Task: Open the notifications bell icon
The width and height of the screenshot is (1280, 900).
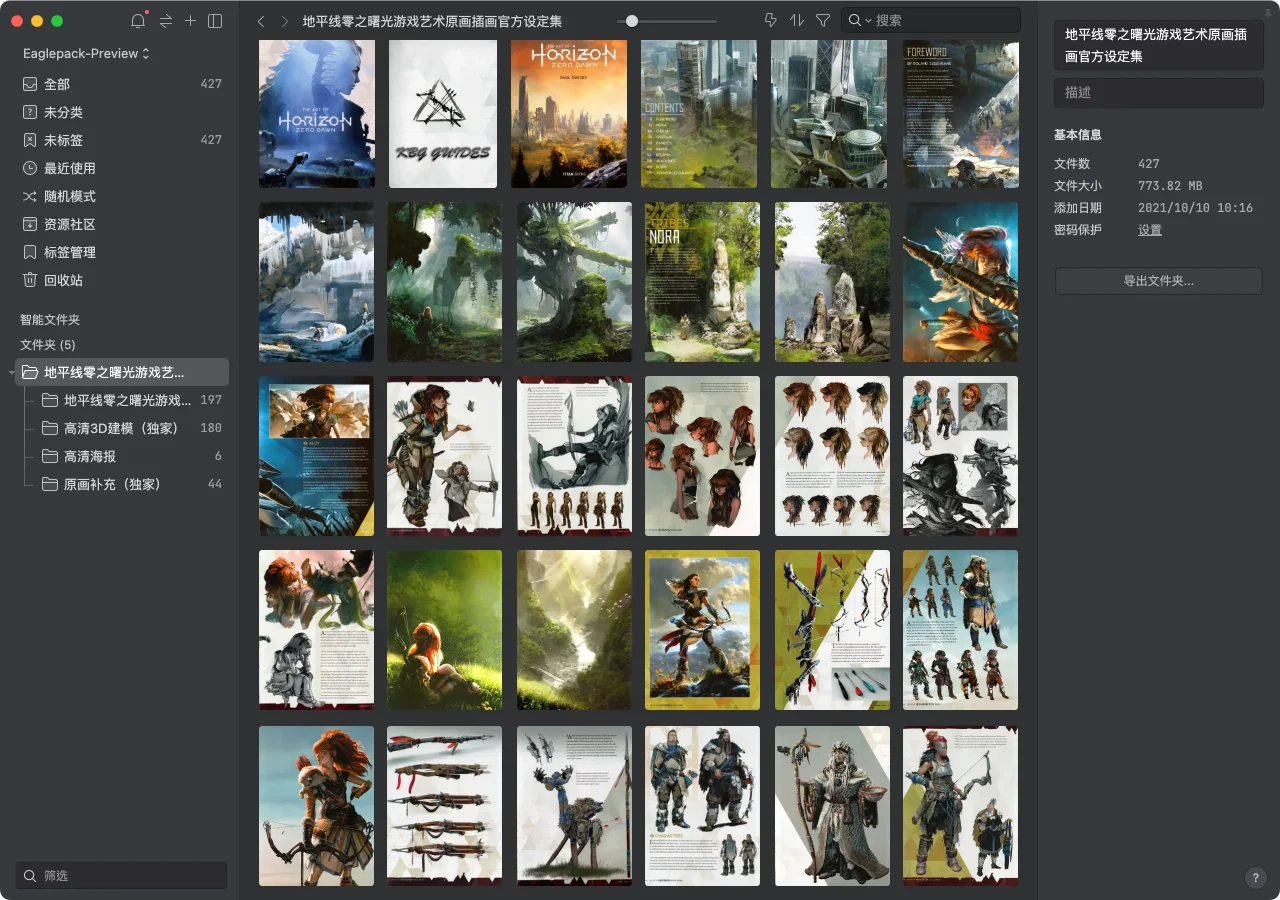Action: pyautogui.click(x=138, y=21)
